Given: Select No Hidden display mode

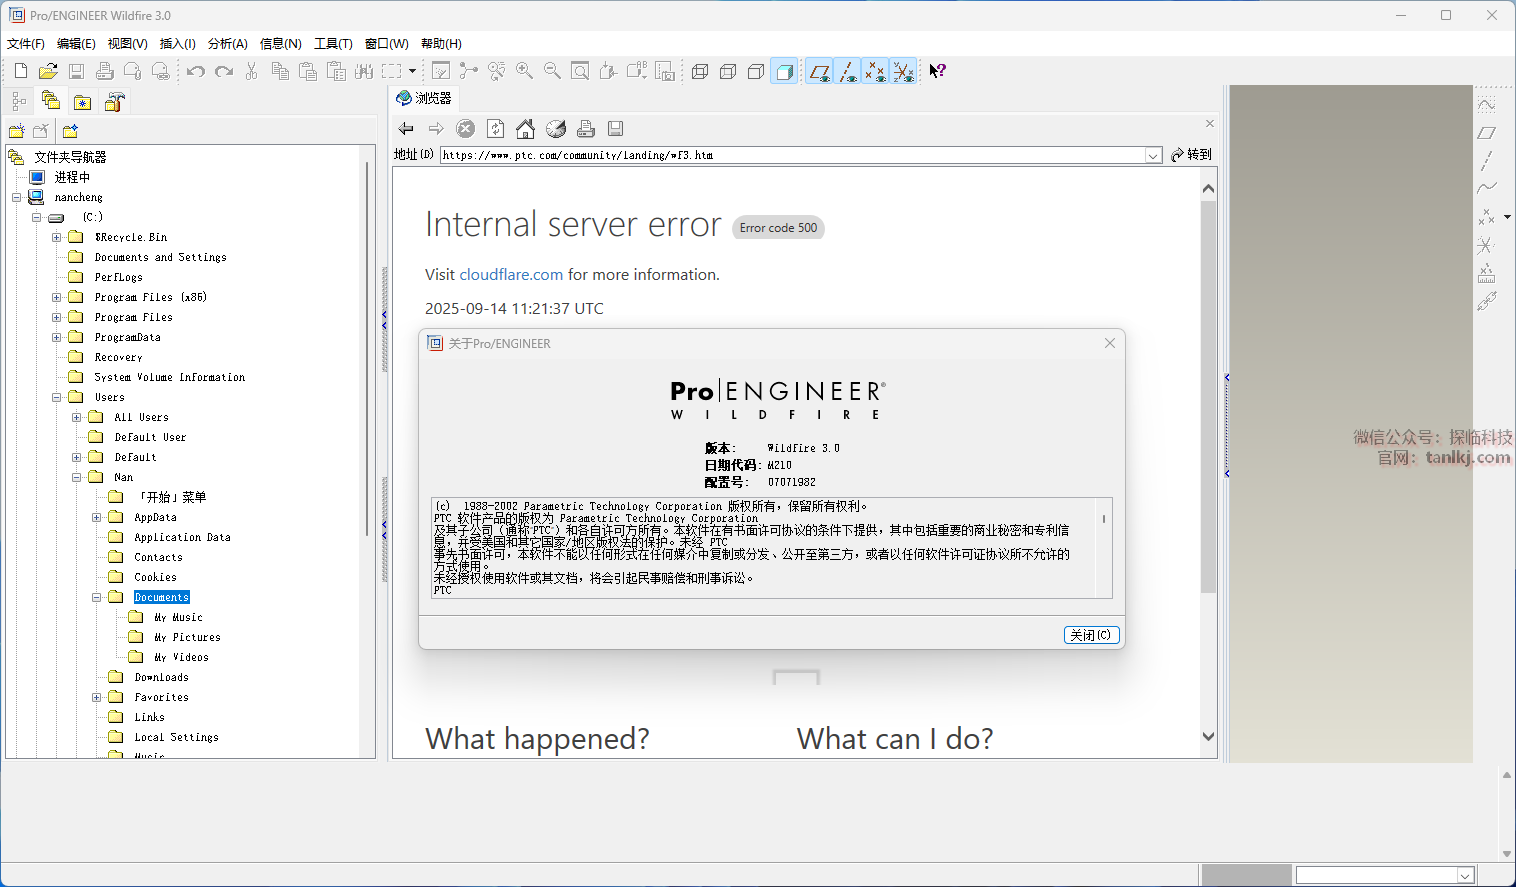Looking at the screenshot, I should click(x=756, y=71).
